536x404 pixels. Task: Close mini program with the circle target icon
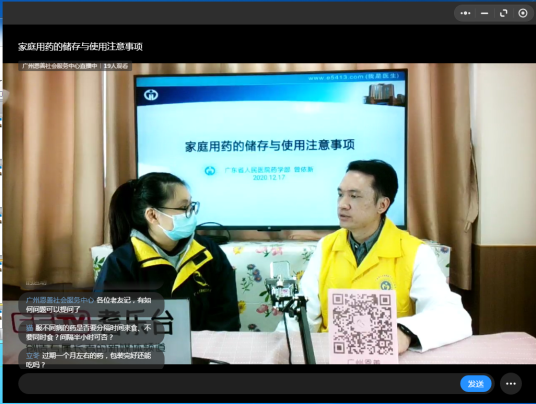click(523, 13)
